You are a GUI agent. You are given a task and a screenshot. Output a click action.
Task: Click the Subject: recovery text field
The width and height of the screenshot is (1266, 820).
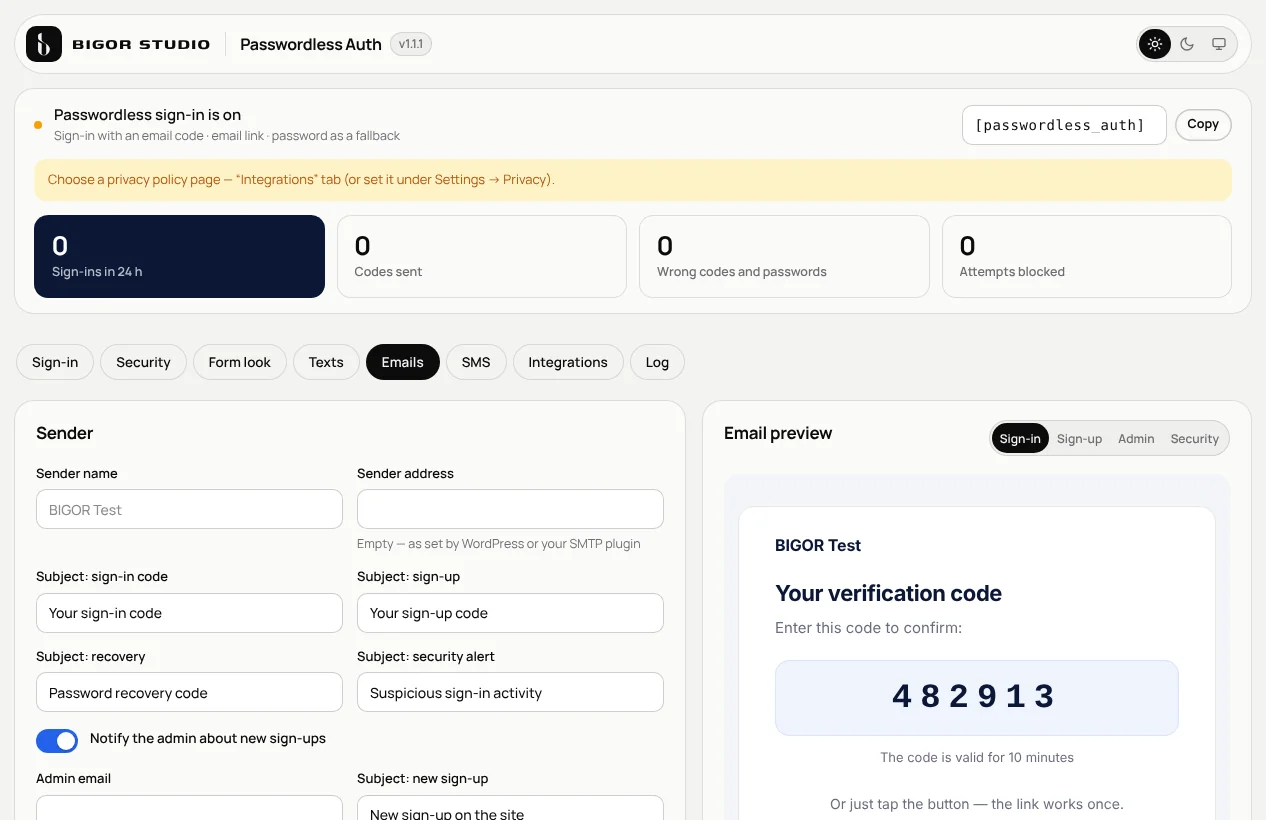click(x=189, y=692)
